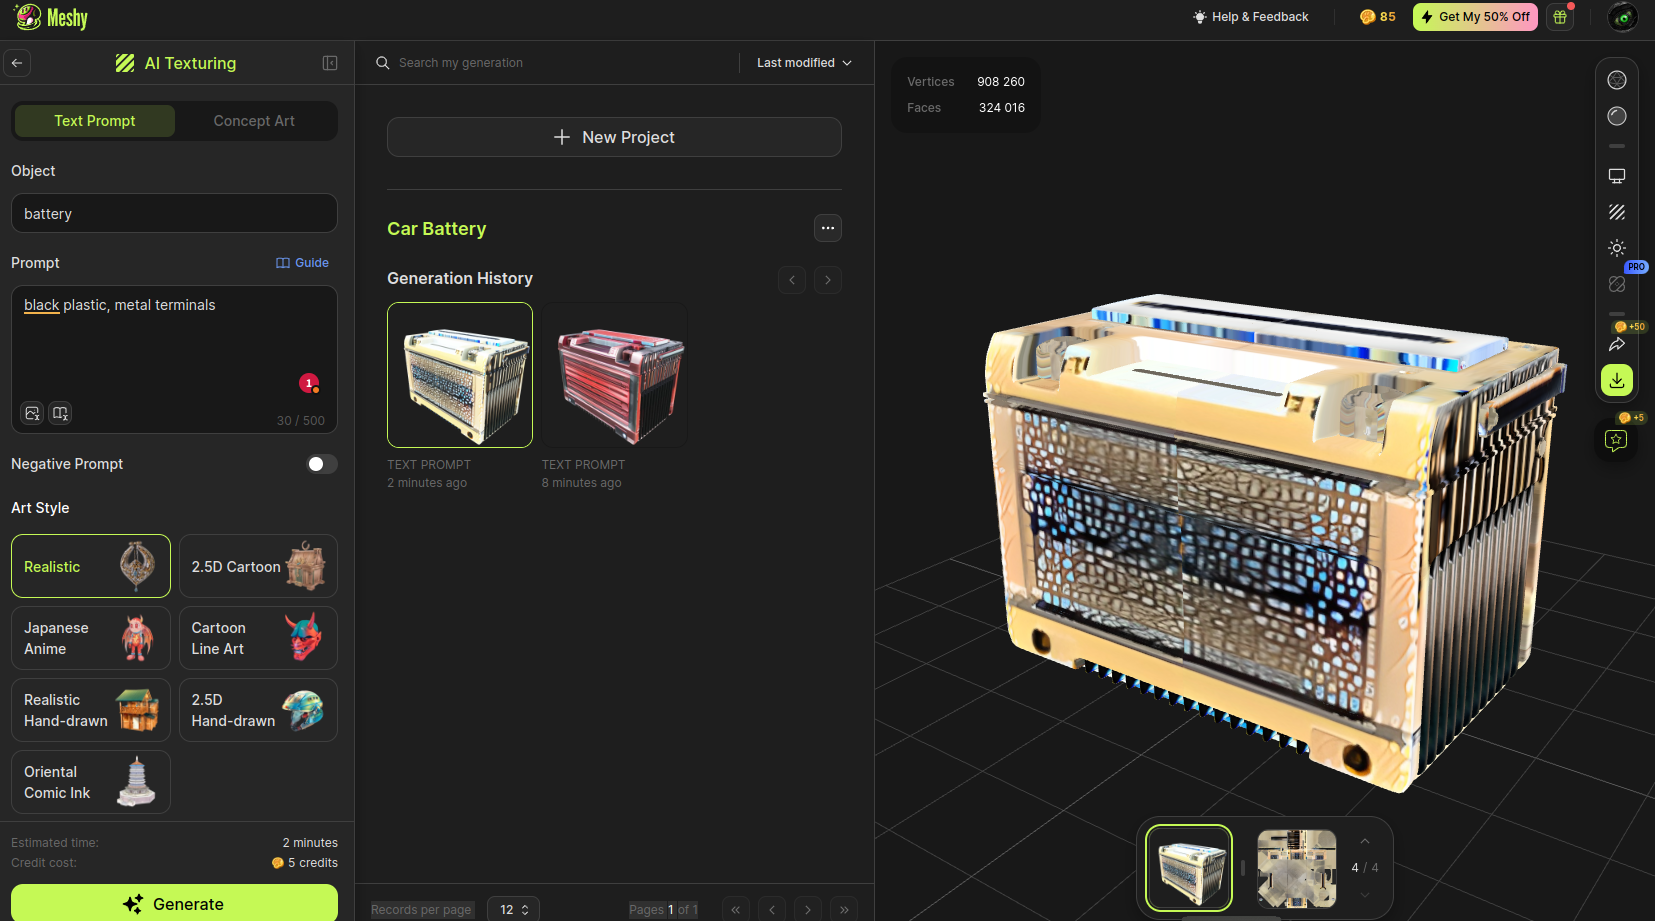Collapse the AI Texturing side panel
Screen dimensions: 1655x921
click(330, 63)
